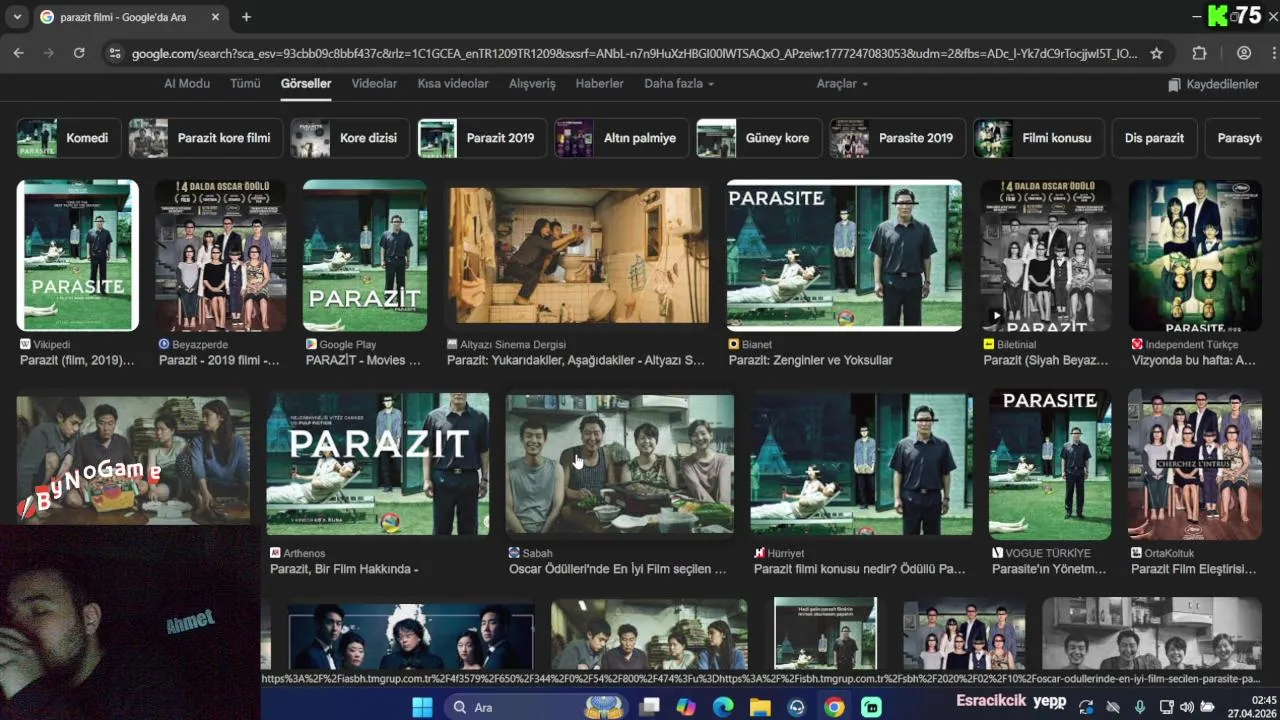
Task: Click 'Parazit, Bir Film Hakkında' link
Action: [x=344, y=569]
